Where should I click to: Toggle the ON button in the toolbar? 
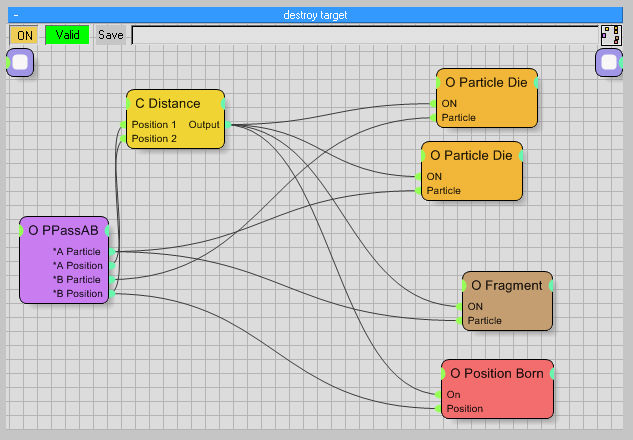click(25, 35)
